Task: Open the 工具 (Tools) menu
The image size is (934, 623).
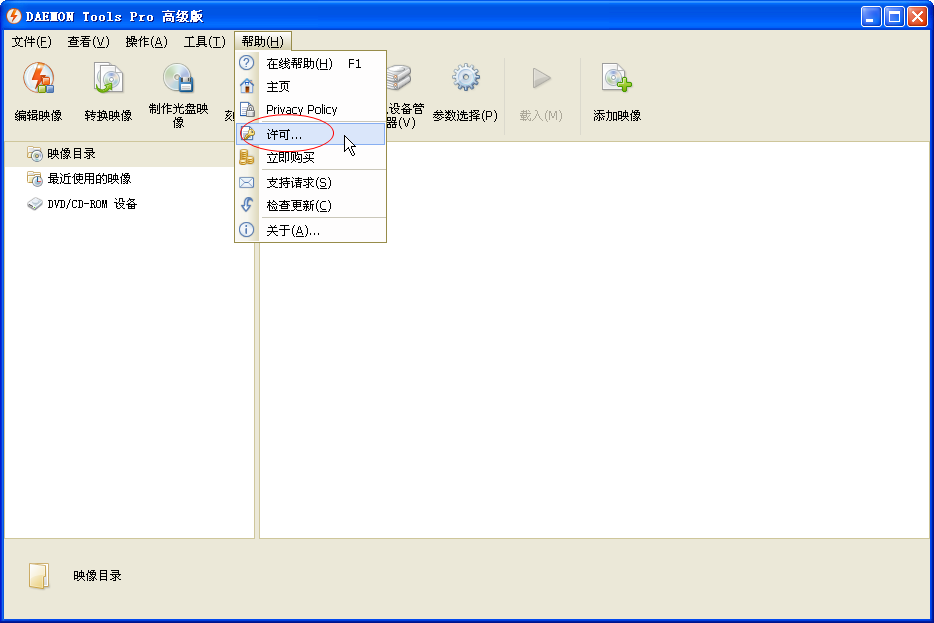Action: [x=204, y=42]
